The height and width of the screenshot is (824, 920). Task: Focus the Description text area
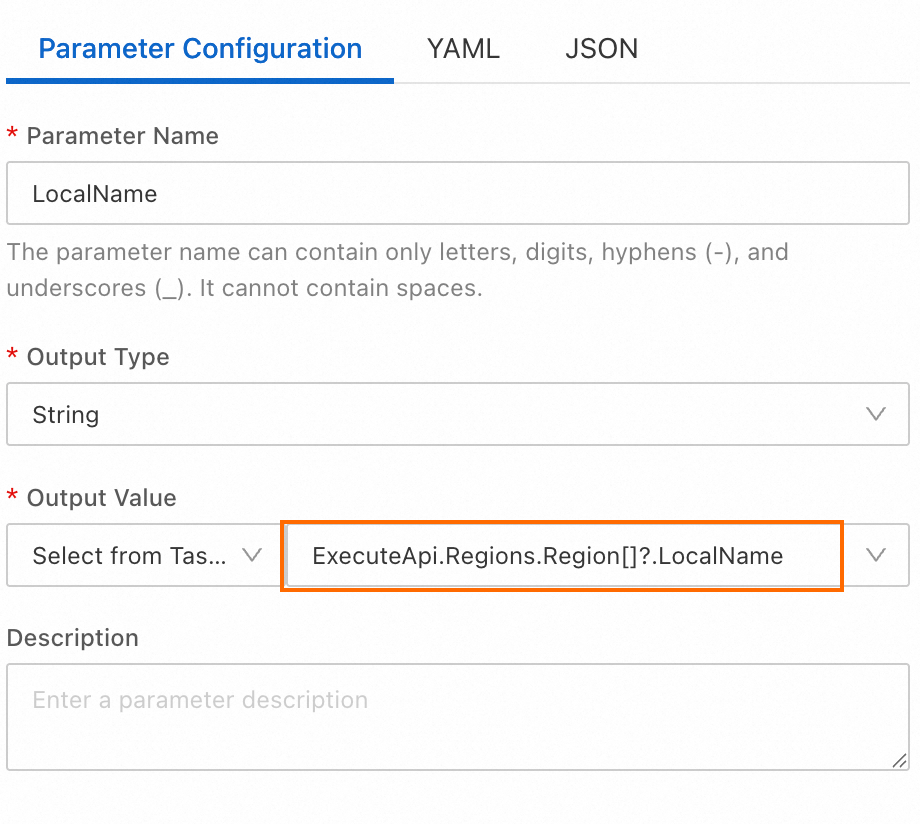coord(457,716)
